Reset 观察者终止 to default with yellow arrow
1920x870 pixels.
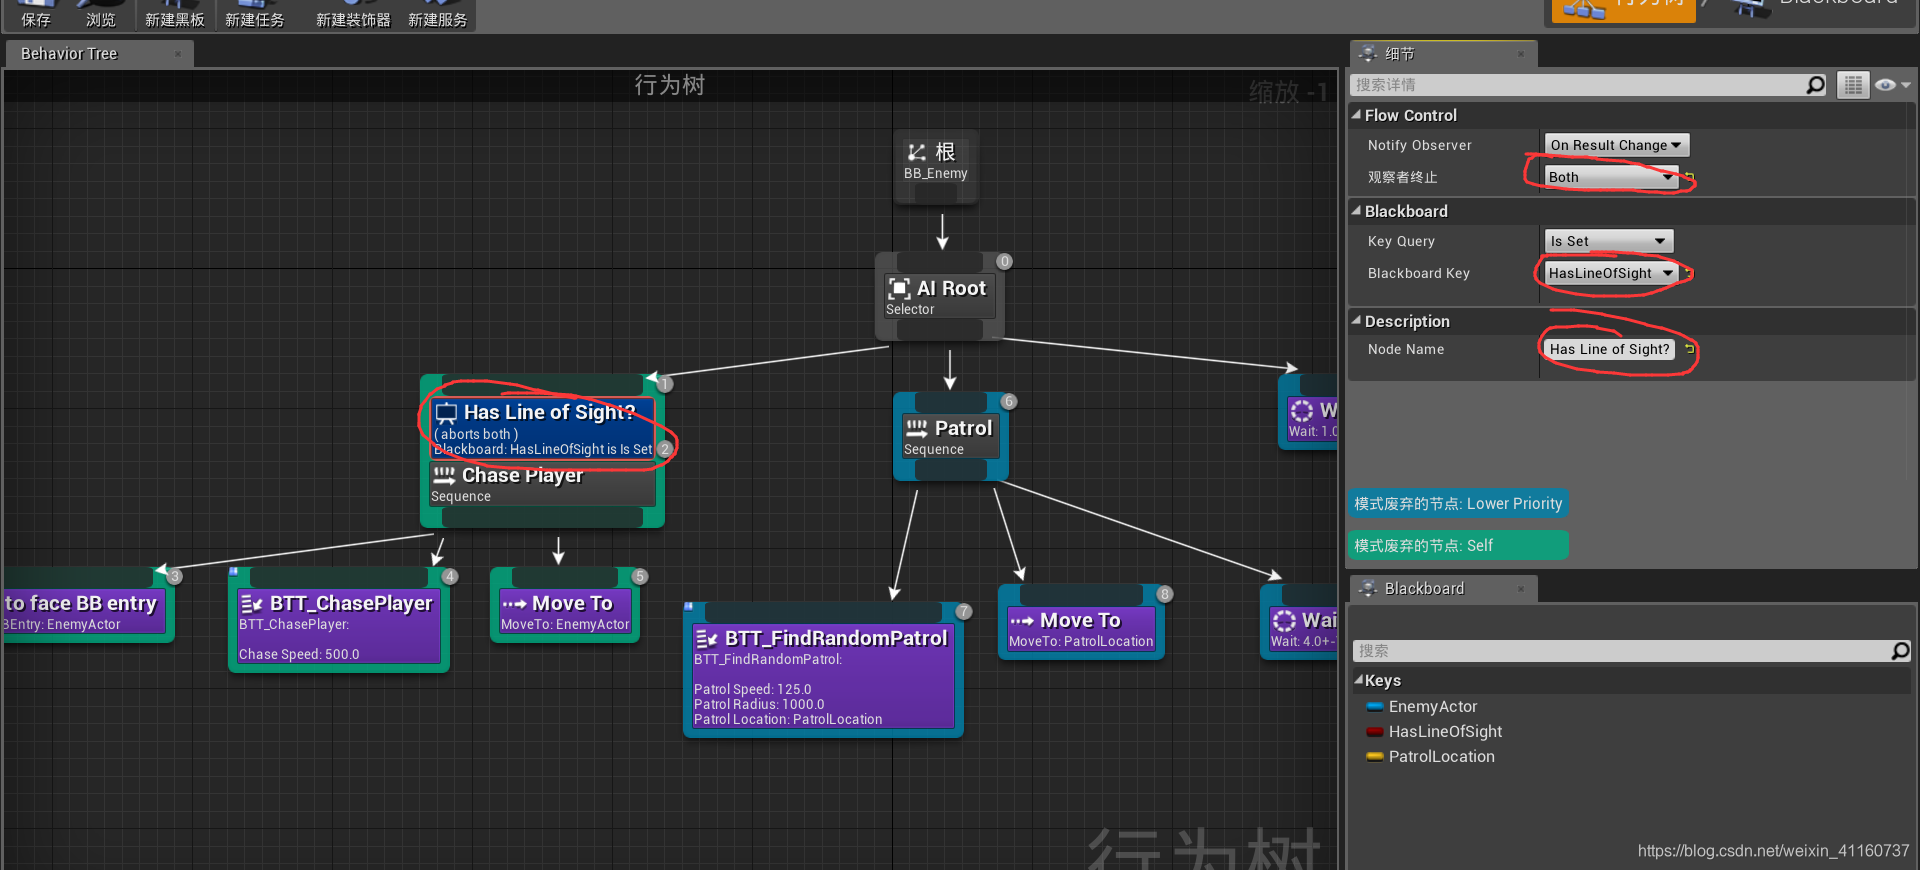(1690, 177)
